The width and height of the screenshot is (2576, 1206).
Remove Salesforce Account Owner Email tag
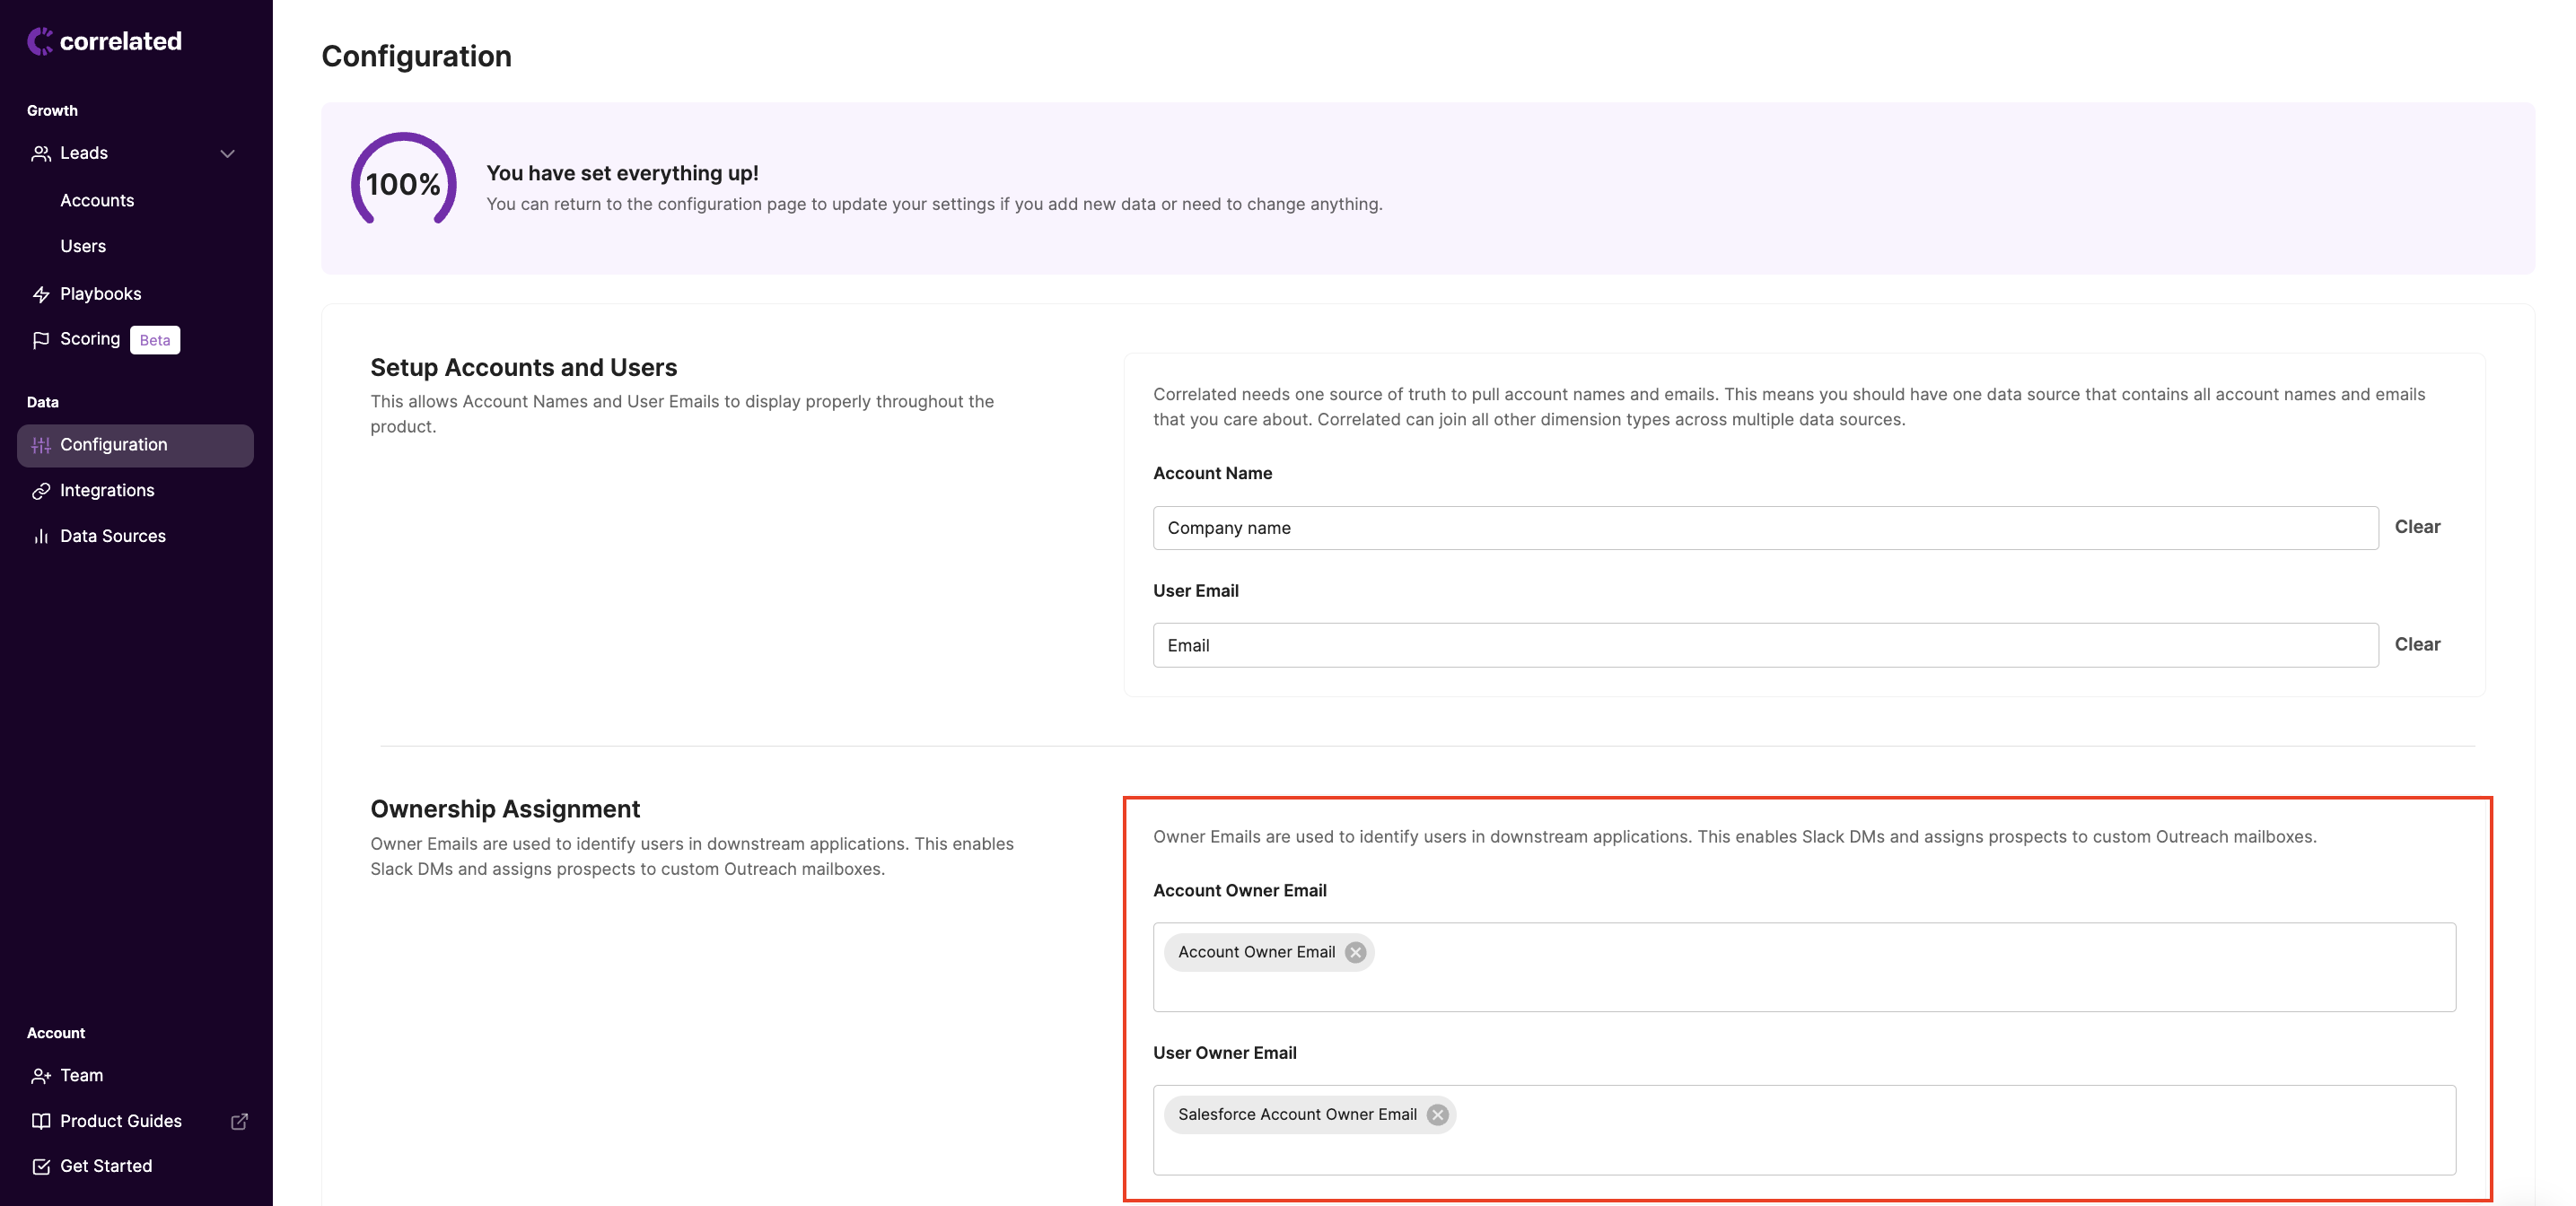pos(1437,1114)
